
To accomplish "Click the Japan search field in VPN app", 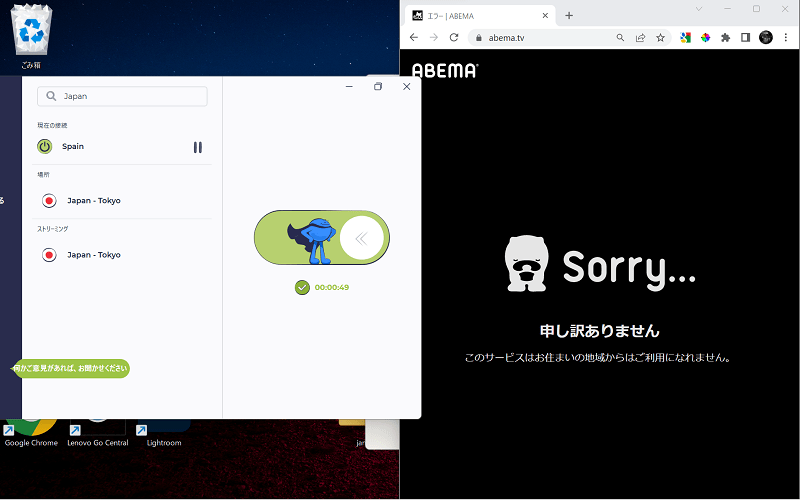I will click(x=122, y=96).
